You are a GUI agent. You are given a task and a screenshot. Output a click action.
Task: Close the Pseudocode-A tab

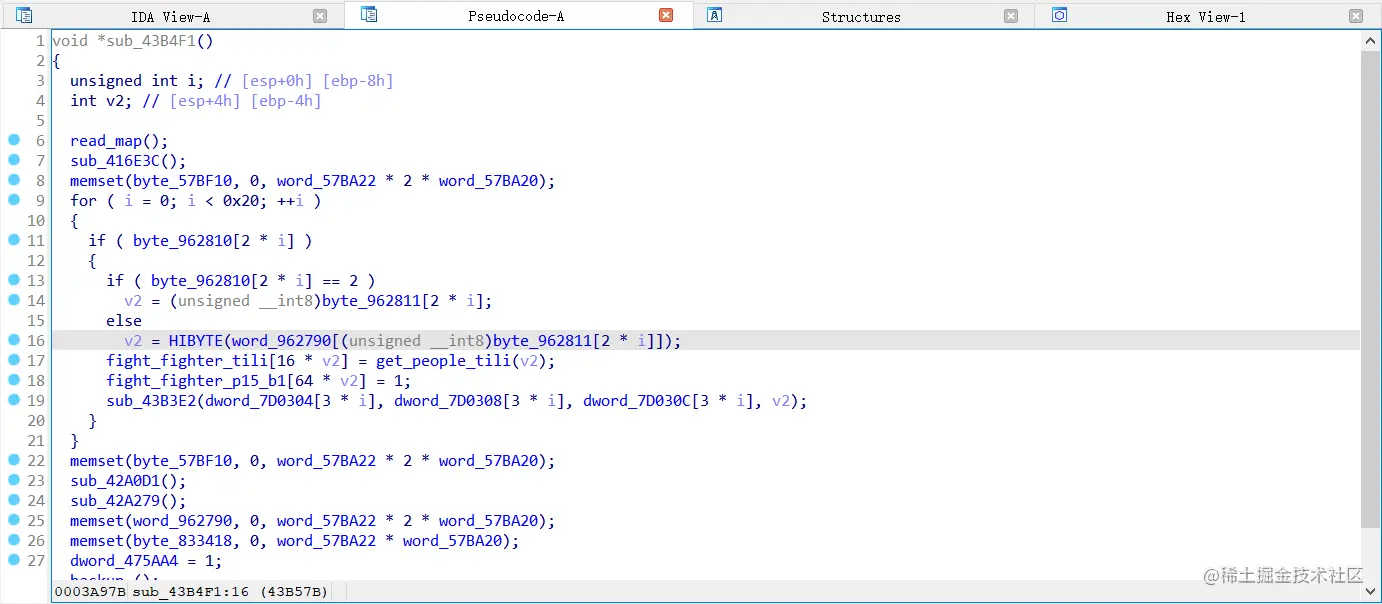click(x=666, y=16)
